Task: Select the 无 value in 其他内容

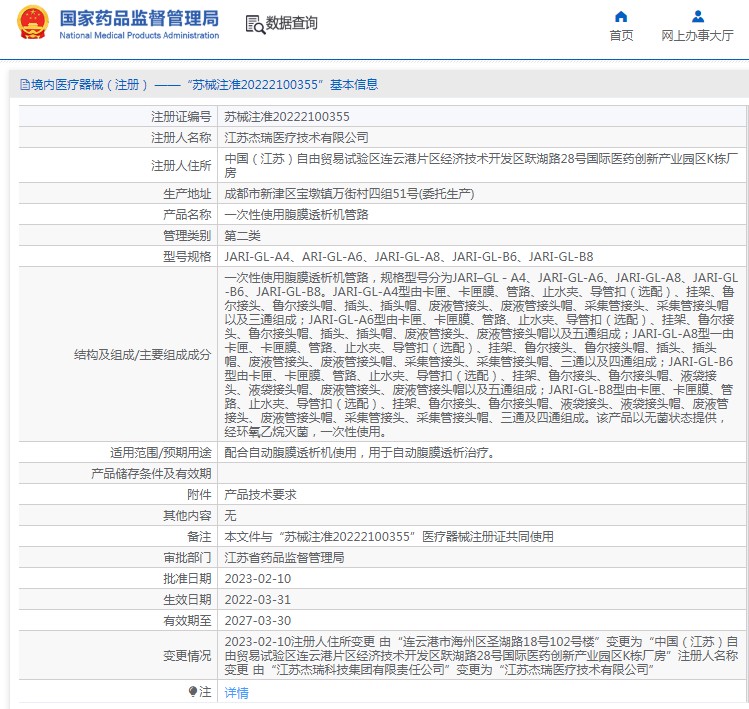Action: pos(231,516)
